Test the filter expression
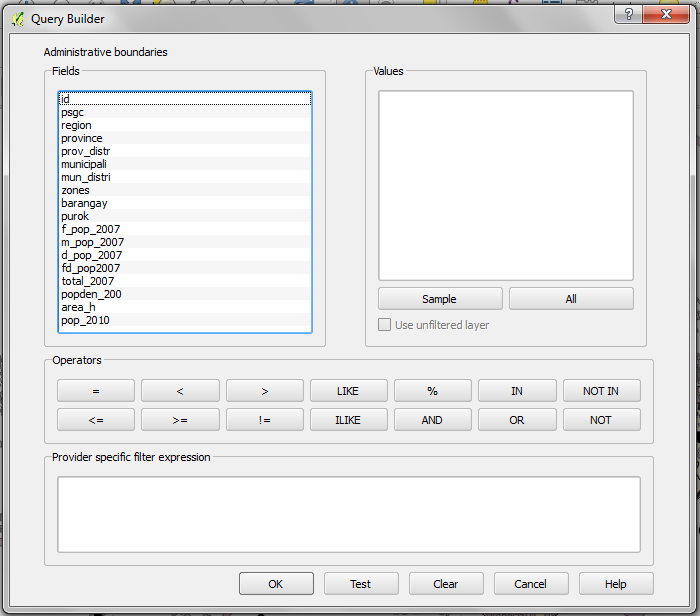 coord(361,584)
